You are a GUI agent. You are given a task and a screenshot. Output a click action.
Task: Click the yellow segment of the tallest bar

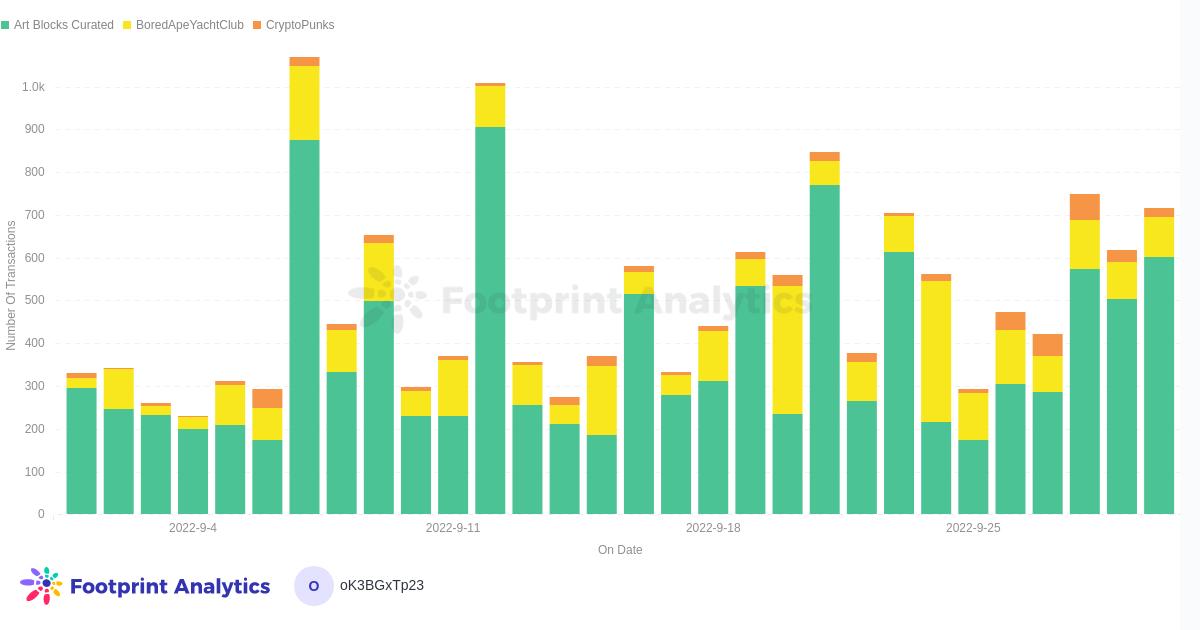click(x=304, y=103)
